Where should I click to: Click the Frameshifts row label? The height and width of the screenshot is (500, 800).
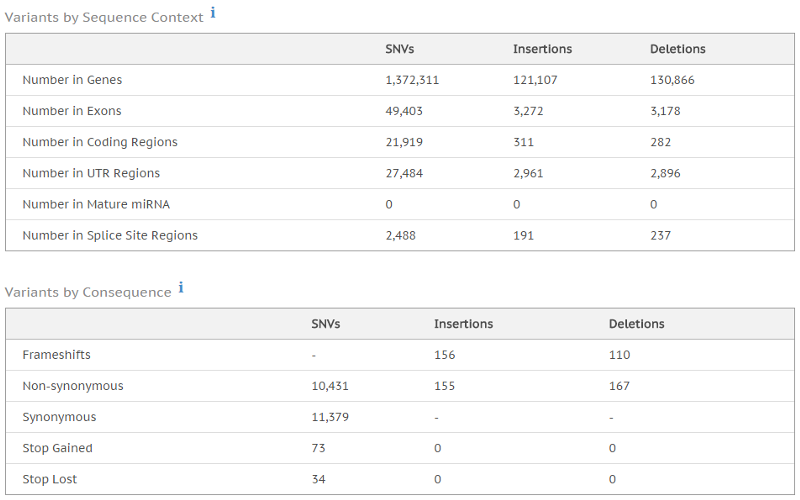coord(56,355)
